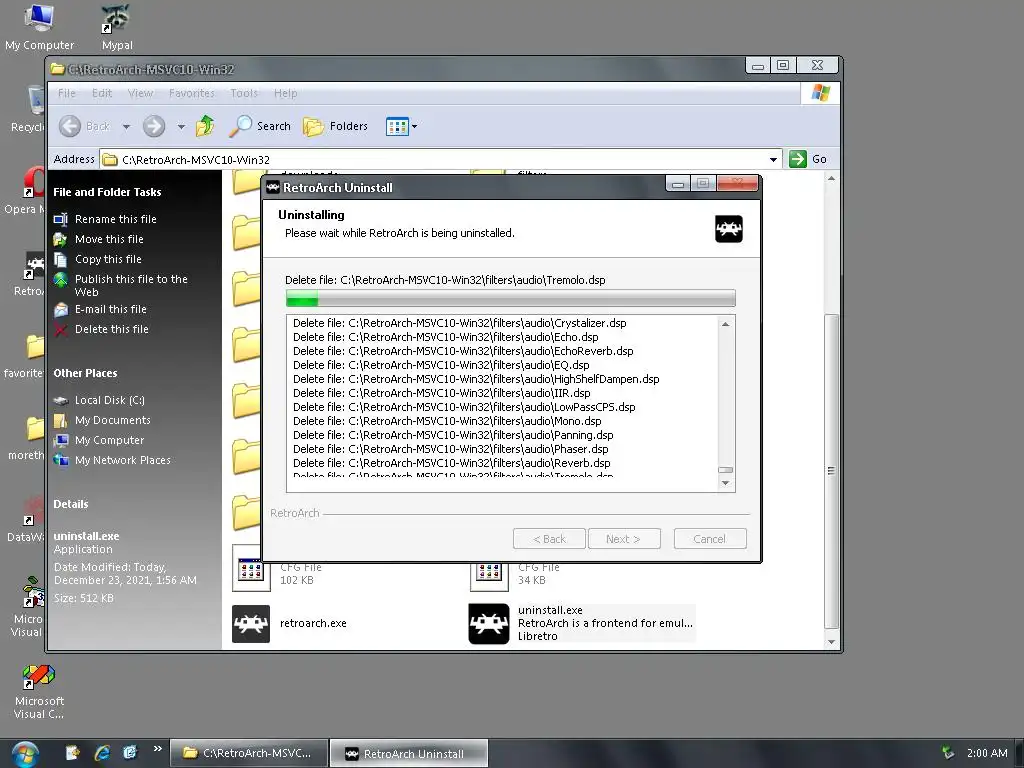1024x768 pixels.
Task: Select log line for EchoReverb.dsp
Action: (463, 351)
